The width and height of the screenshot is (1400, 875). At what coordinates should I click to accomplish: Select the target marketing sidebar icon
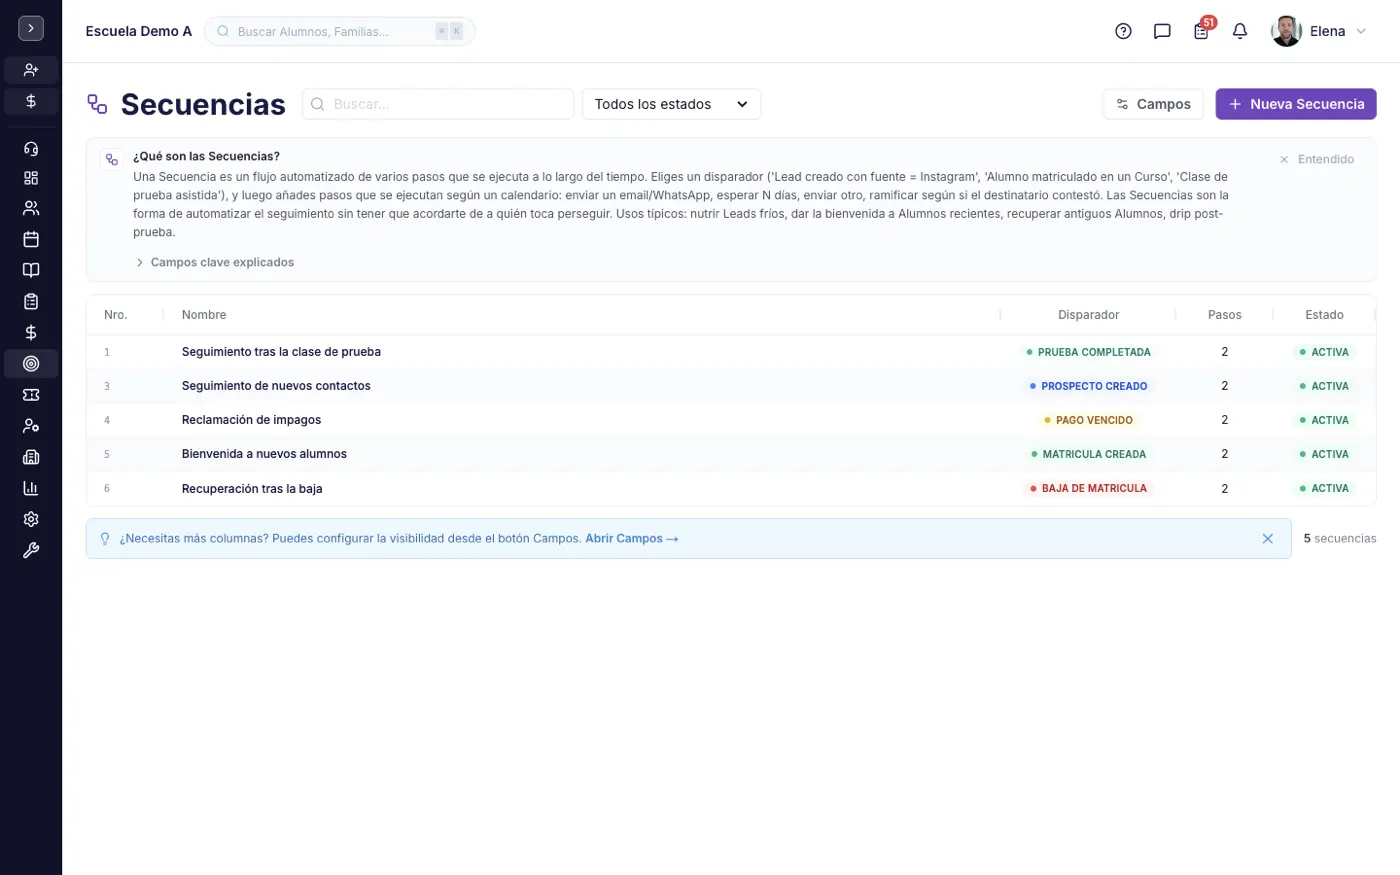[x=31, y=363]
